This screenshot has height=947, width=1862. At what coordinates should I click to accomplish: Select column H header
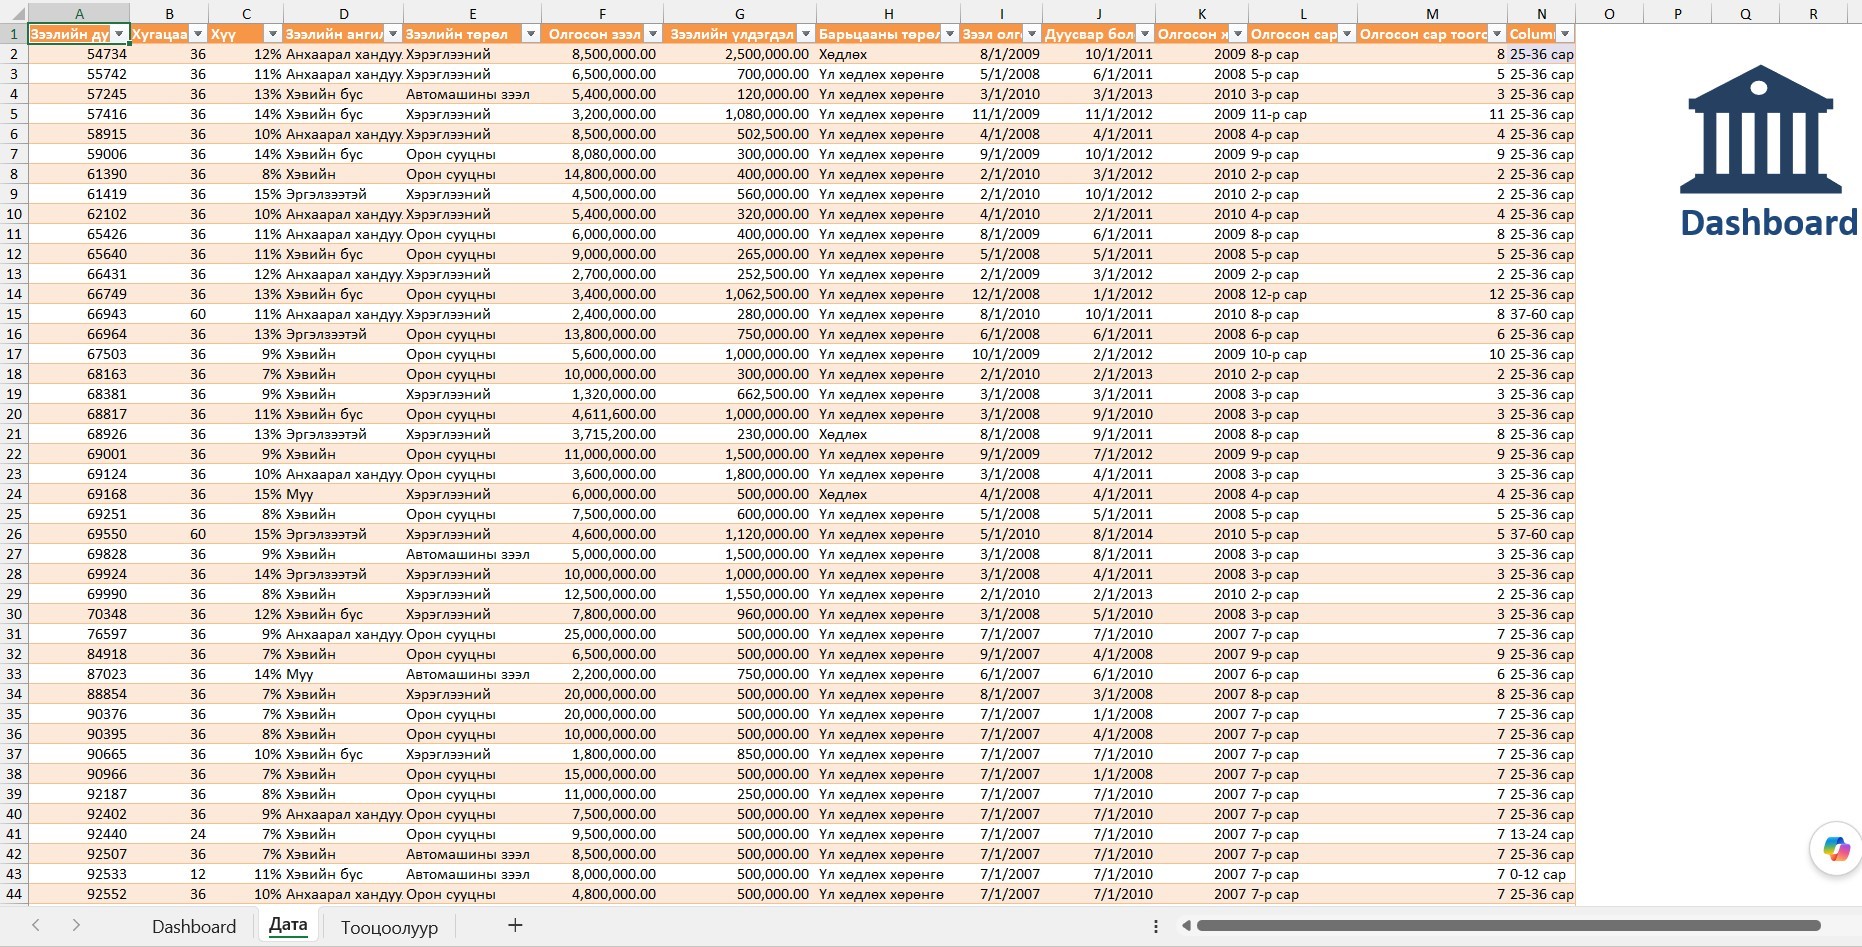888,14
